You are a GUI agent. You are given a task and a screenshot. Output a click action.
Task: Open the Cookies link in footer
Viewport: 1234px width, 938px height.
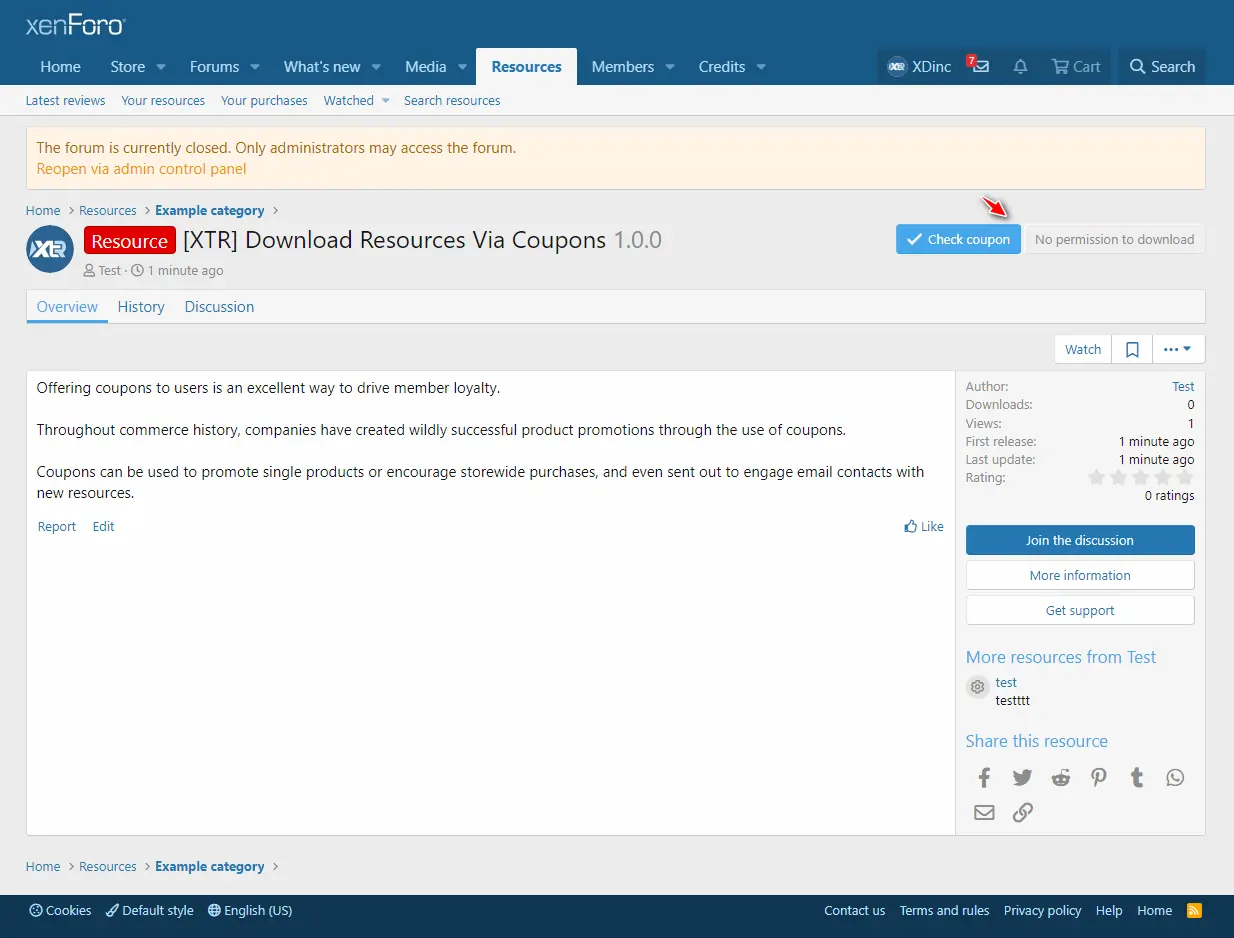click(60, 910)
